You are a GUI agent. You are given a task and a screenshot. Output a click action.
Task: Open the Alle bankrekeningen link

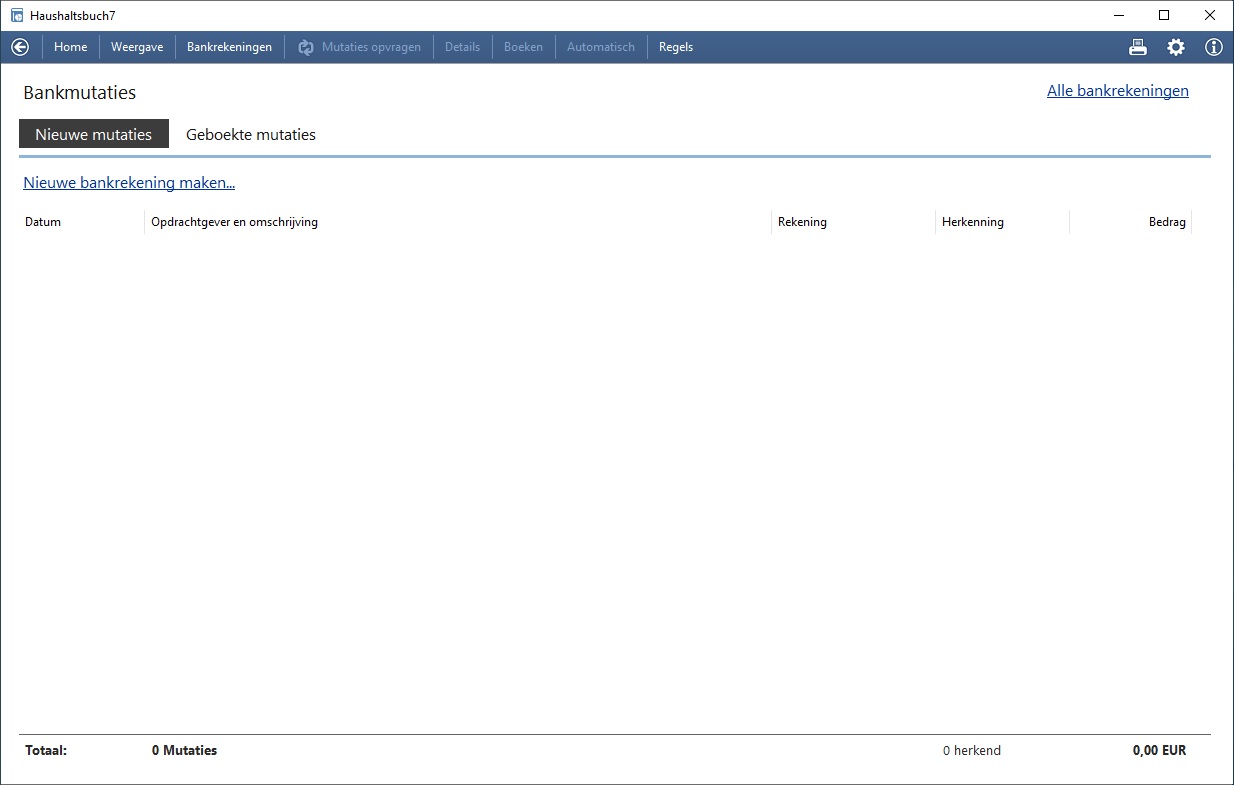point(1117,91)
